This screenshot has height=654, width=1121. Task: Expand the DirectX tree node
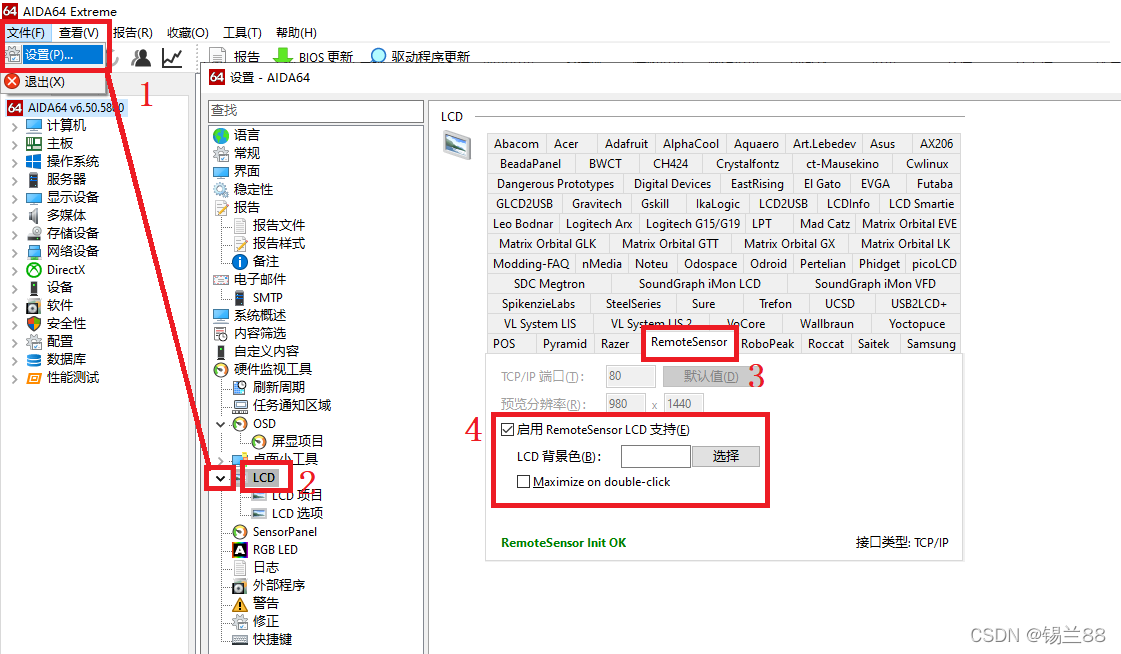(x=14, y=270)
